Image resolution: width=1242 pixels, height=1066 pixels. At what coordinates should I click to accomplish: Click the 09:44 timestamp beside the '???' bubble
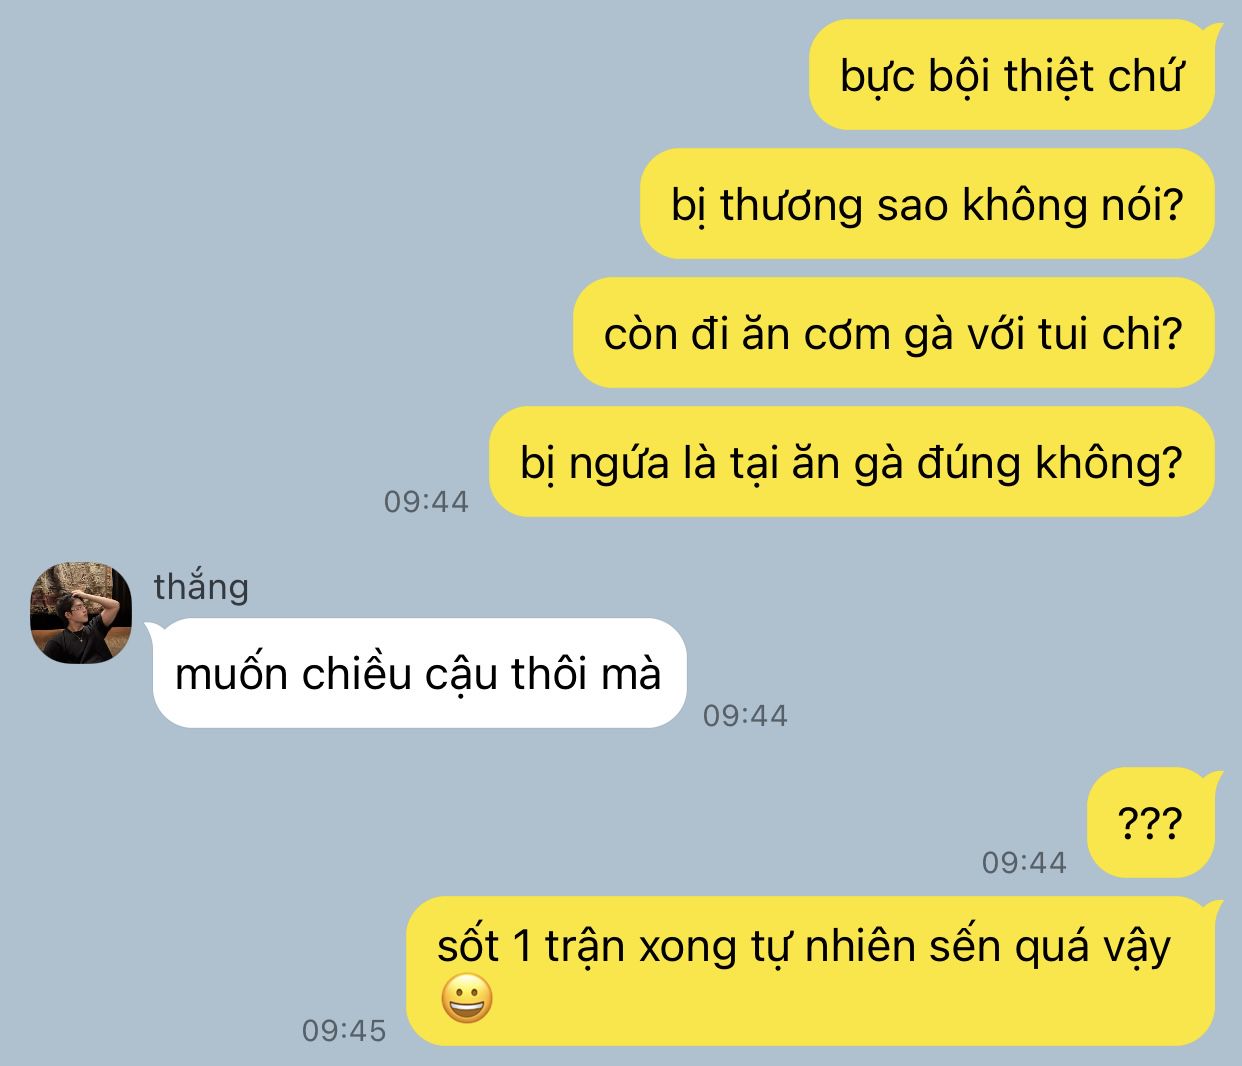1024,862
